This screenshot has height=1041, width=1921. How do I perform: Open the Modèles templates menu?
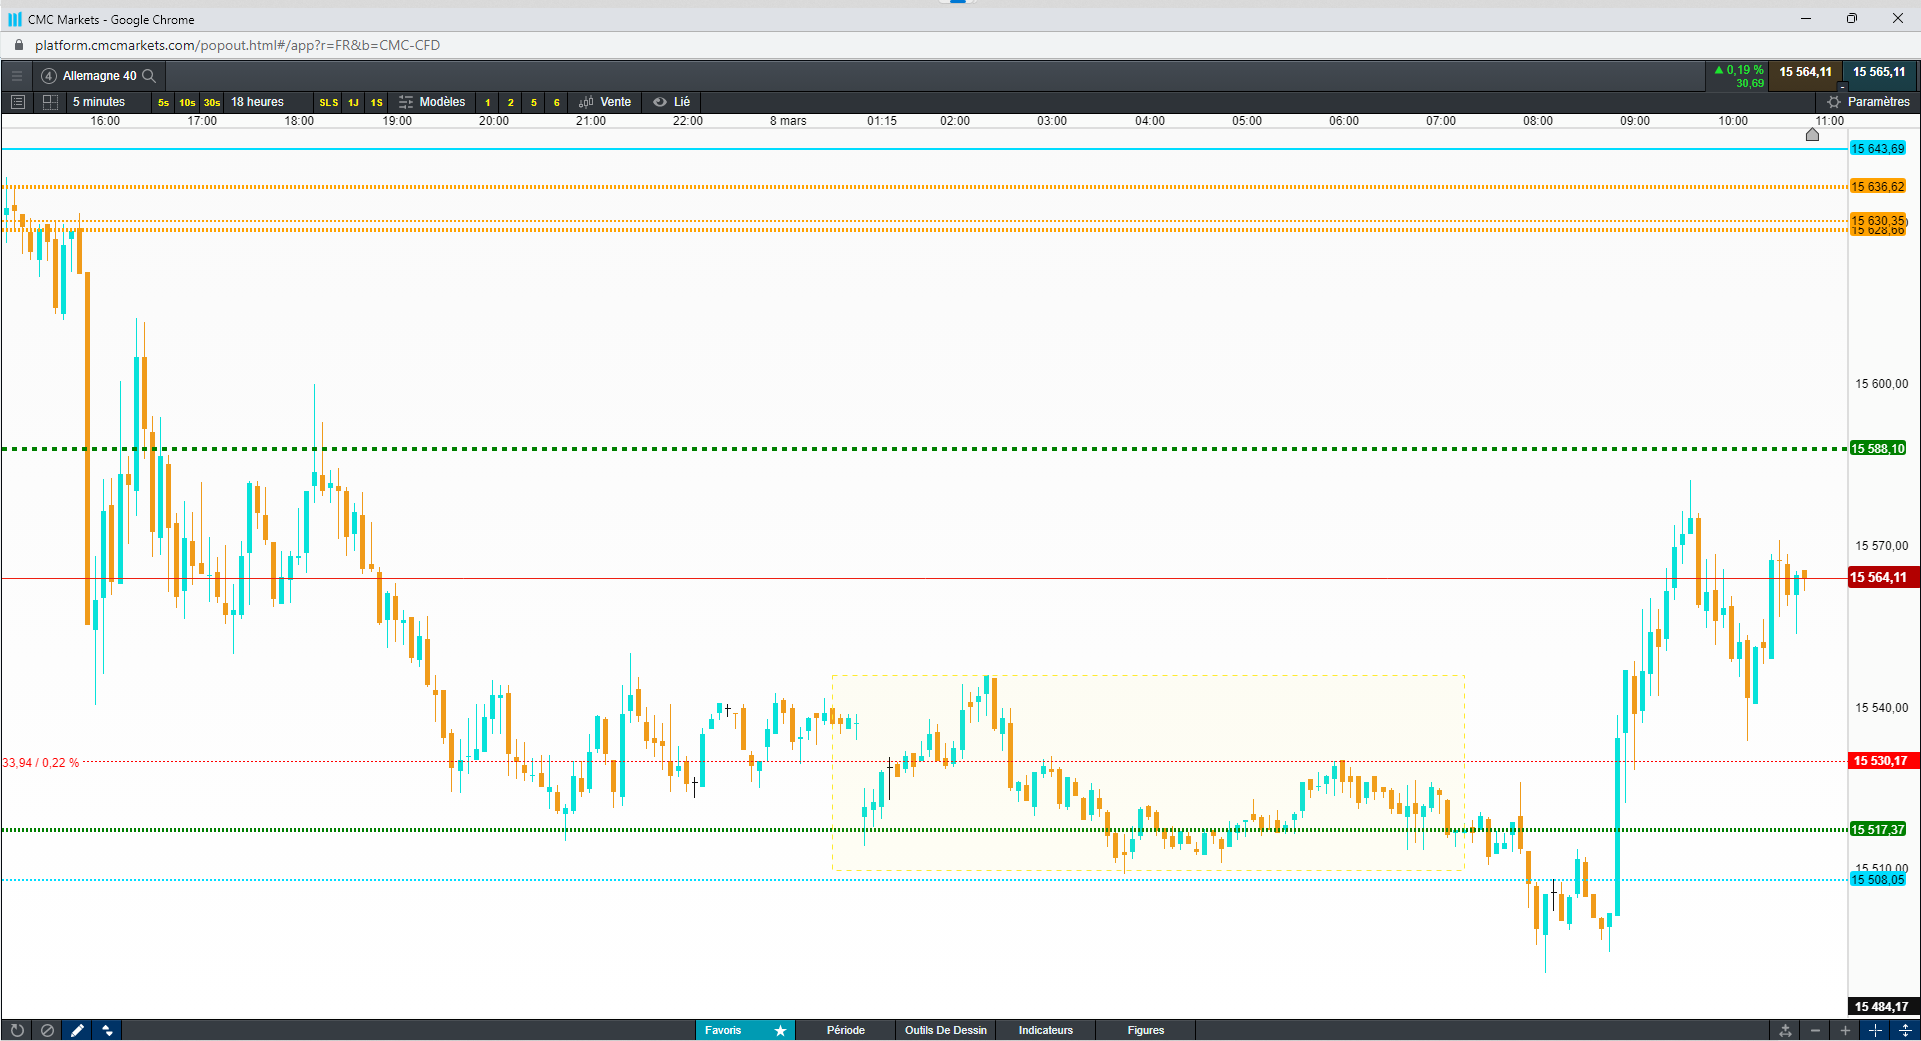[x=432, y=102]
